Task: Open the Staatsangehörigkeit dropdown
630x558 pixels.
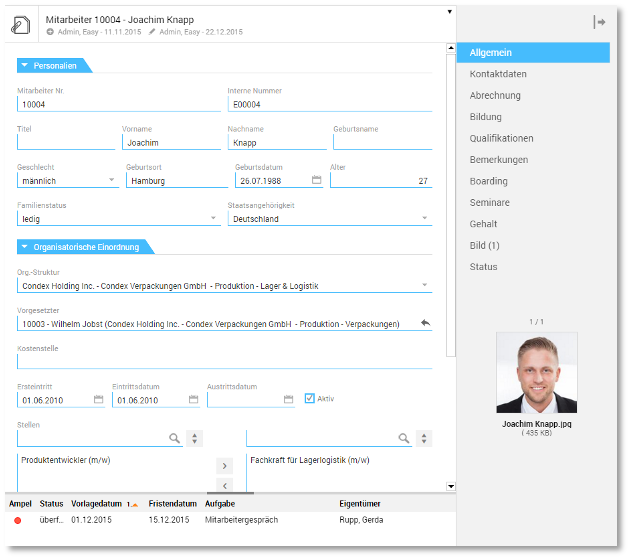Action: point(425,218)
